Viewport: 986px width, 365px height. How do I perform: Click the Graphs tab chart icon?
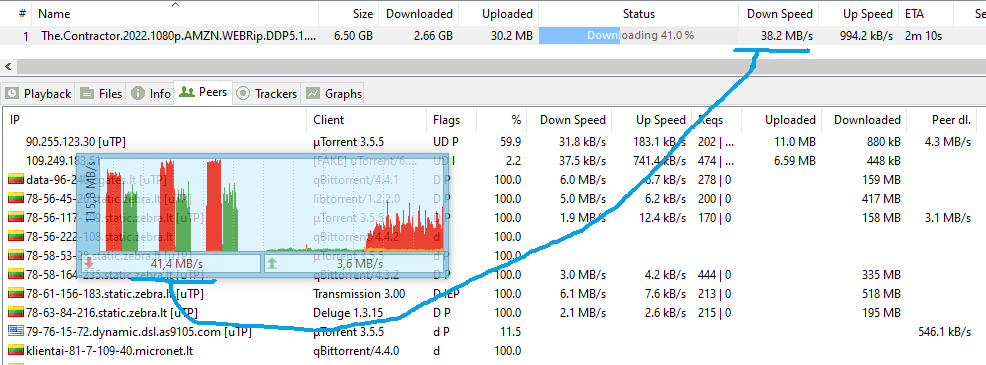coord(313,93)
